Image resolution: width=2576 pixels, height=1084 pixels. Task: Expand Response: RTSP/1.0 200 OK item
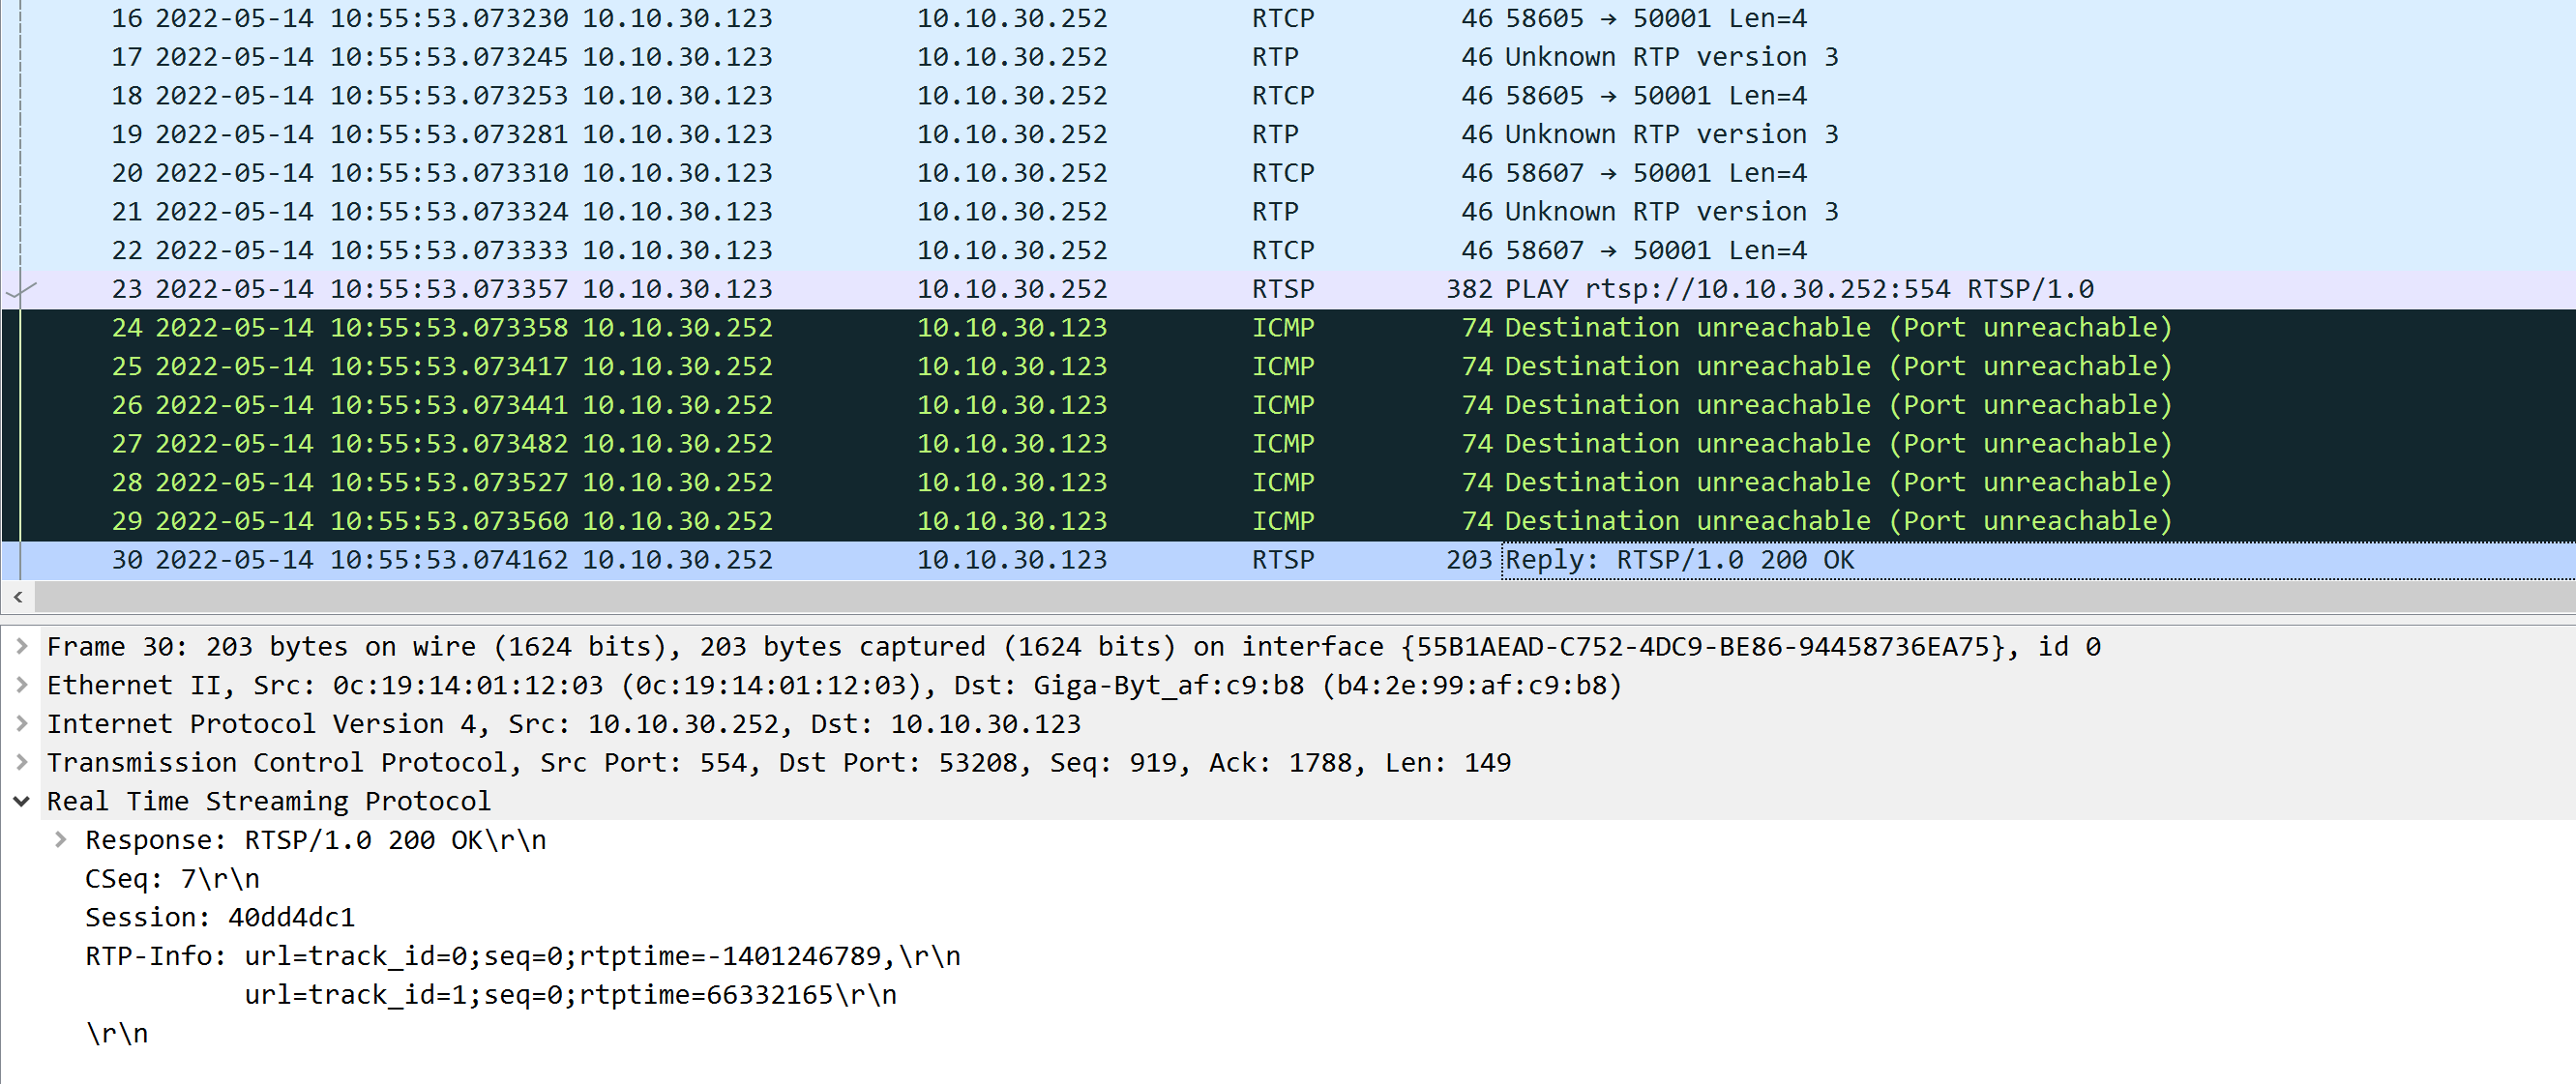(60, 840)
